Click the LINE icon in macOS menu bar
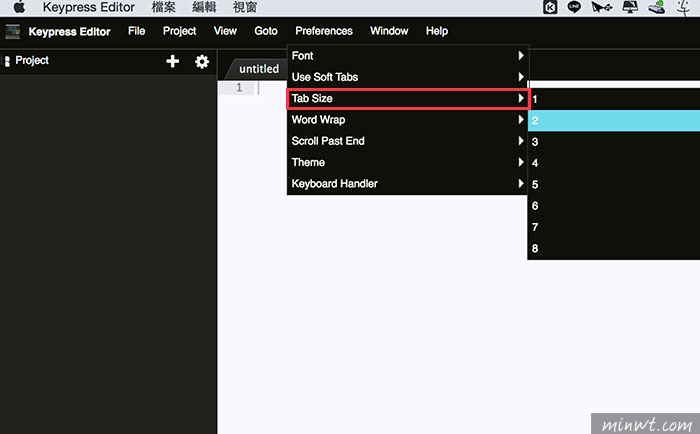 (574, 7)
